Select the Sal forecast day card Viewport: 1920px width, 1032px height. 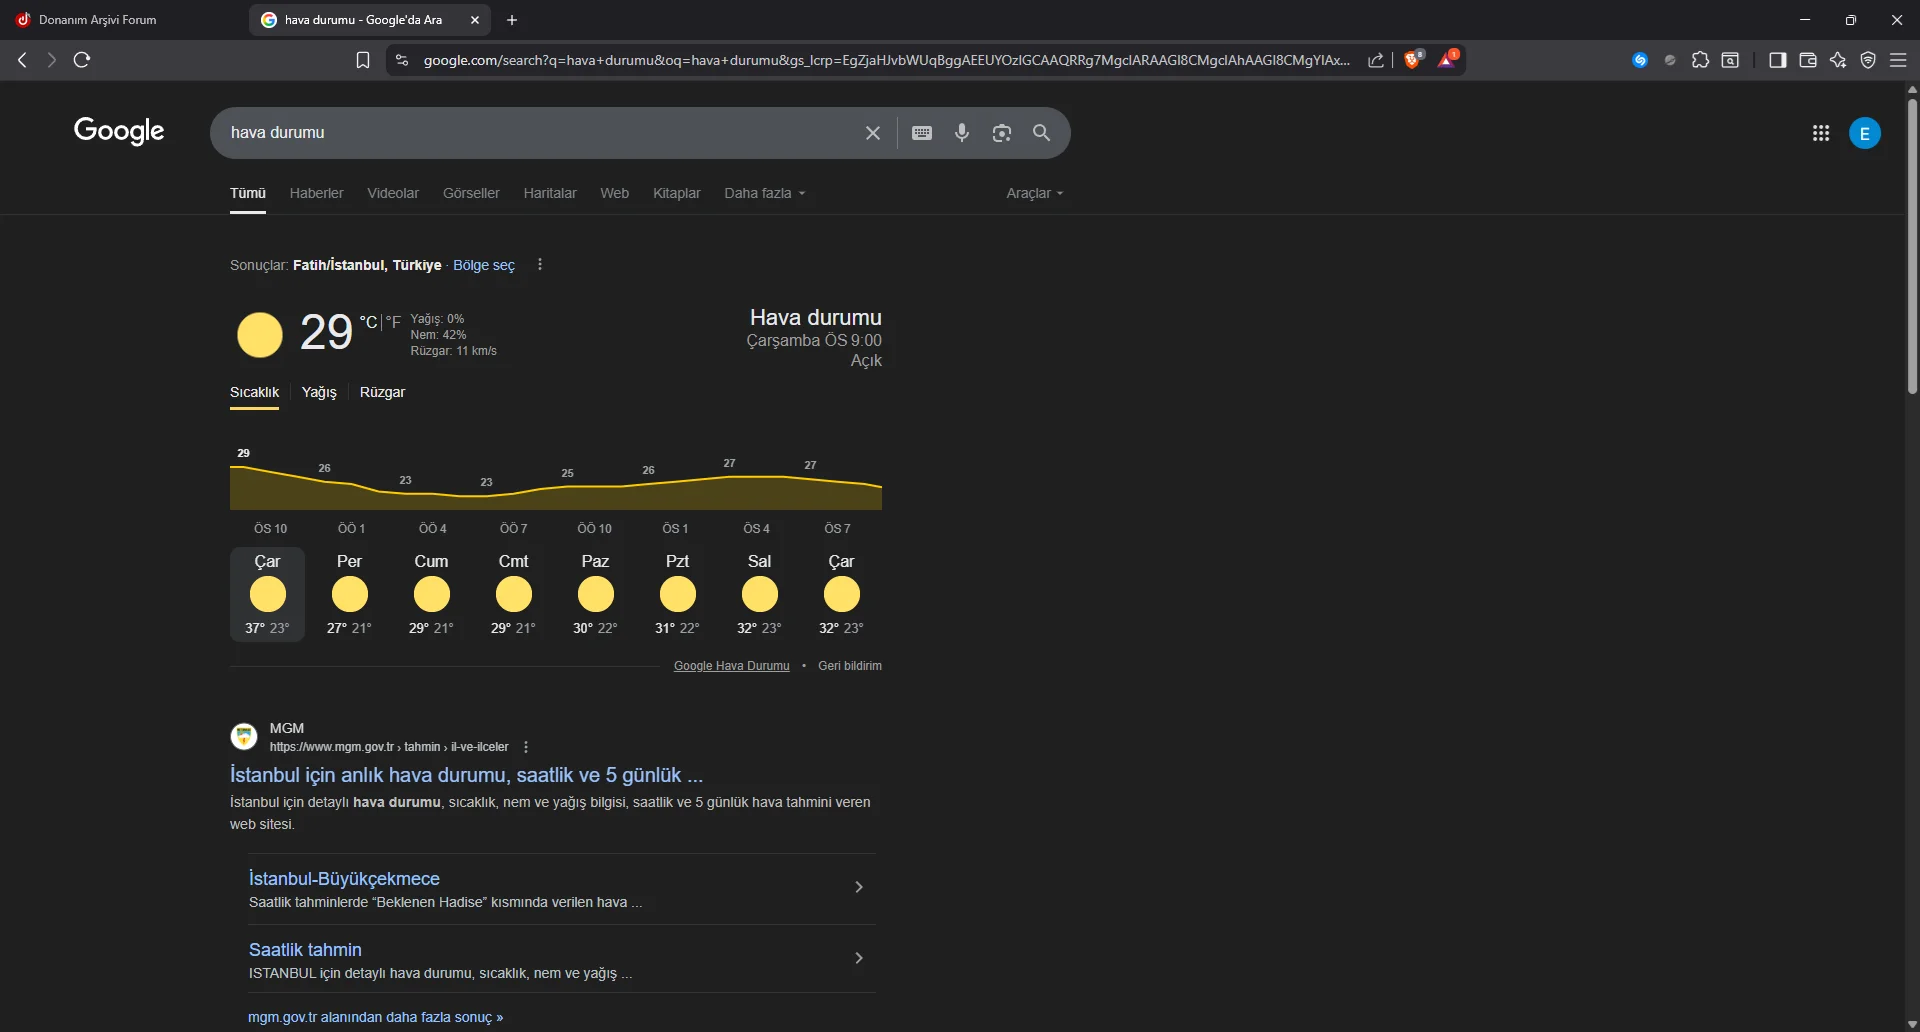[x=759, y=594]
